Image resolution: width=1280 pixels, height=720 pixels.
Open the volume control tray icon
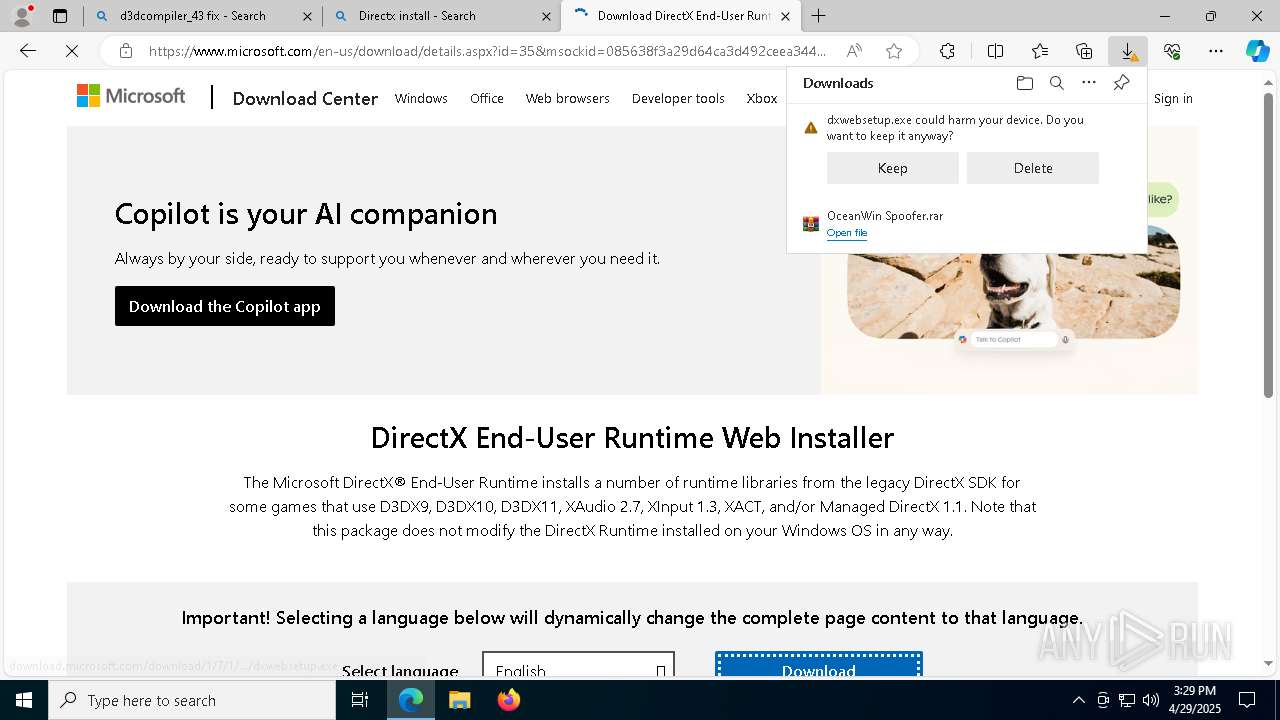(1151, 700)
